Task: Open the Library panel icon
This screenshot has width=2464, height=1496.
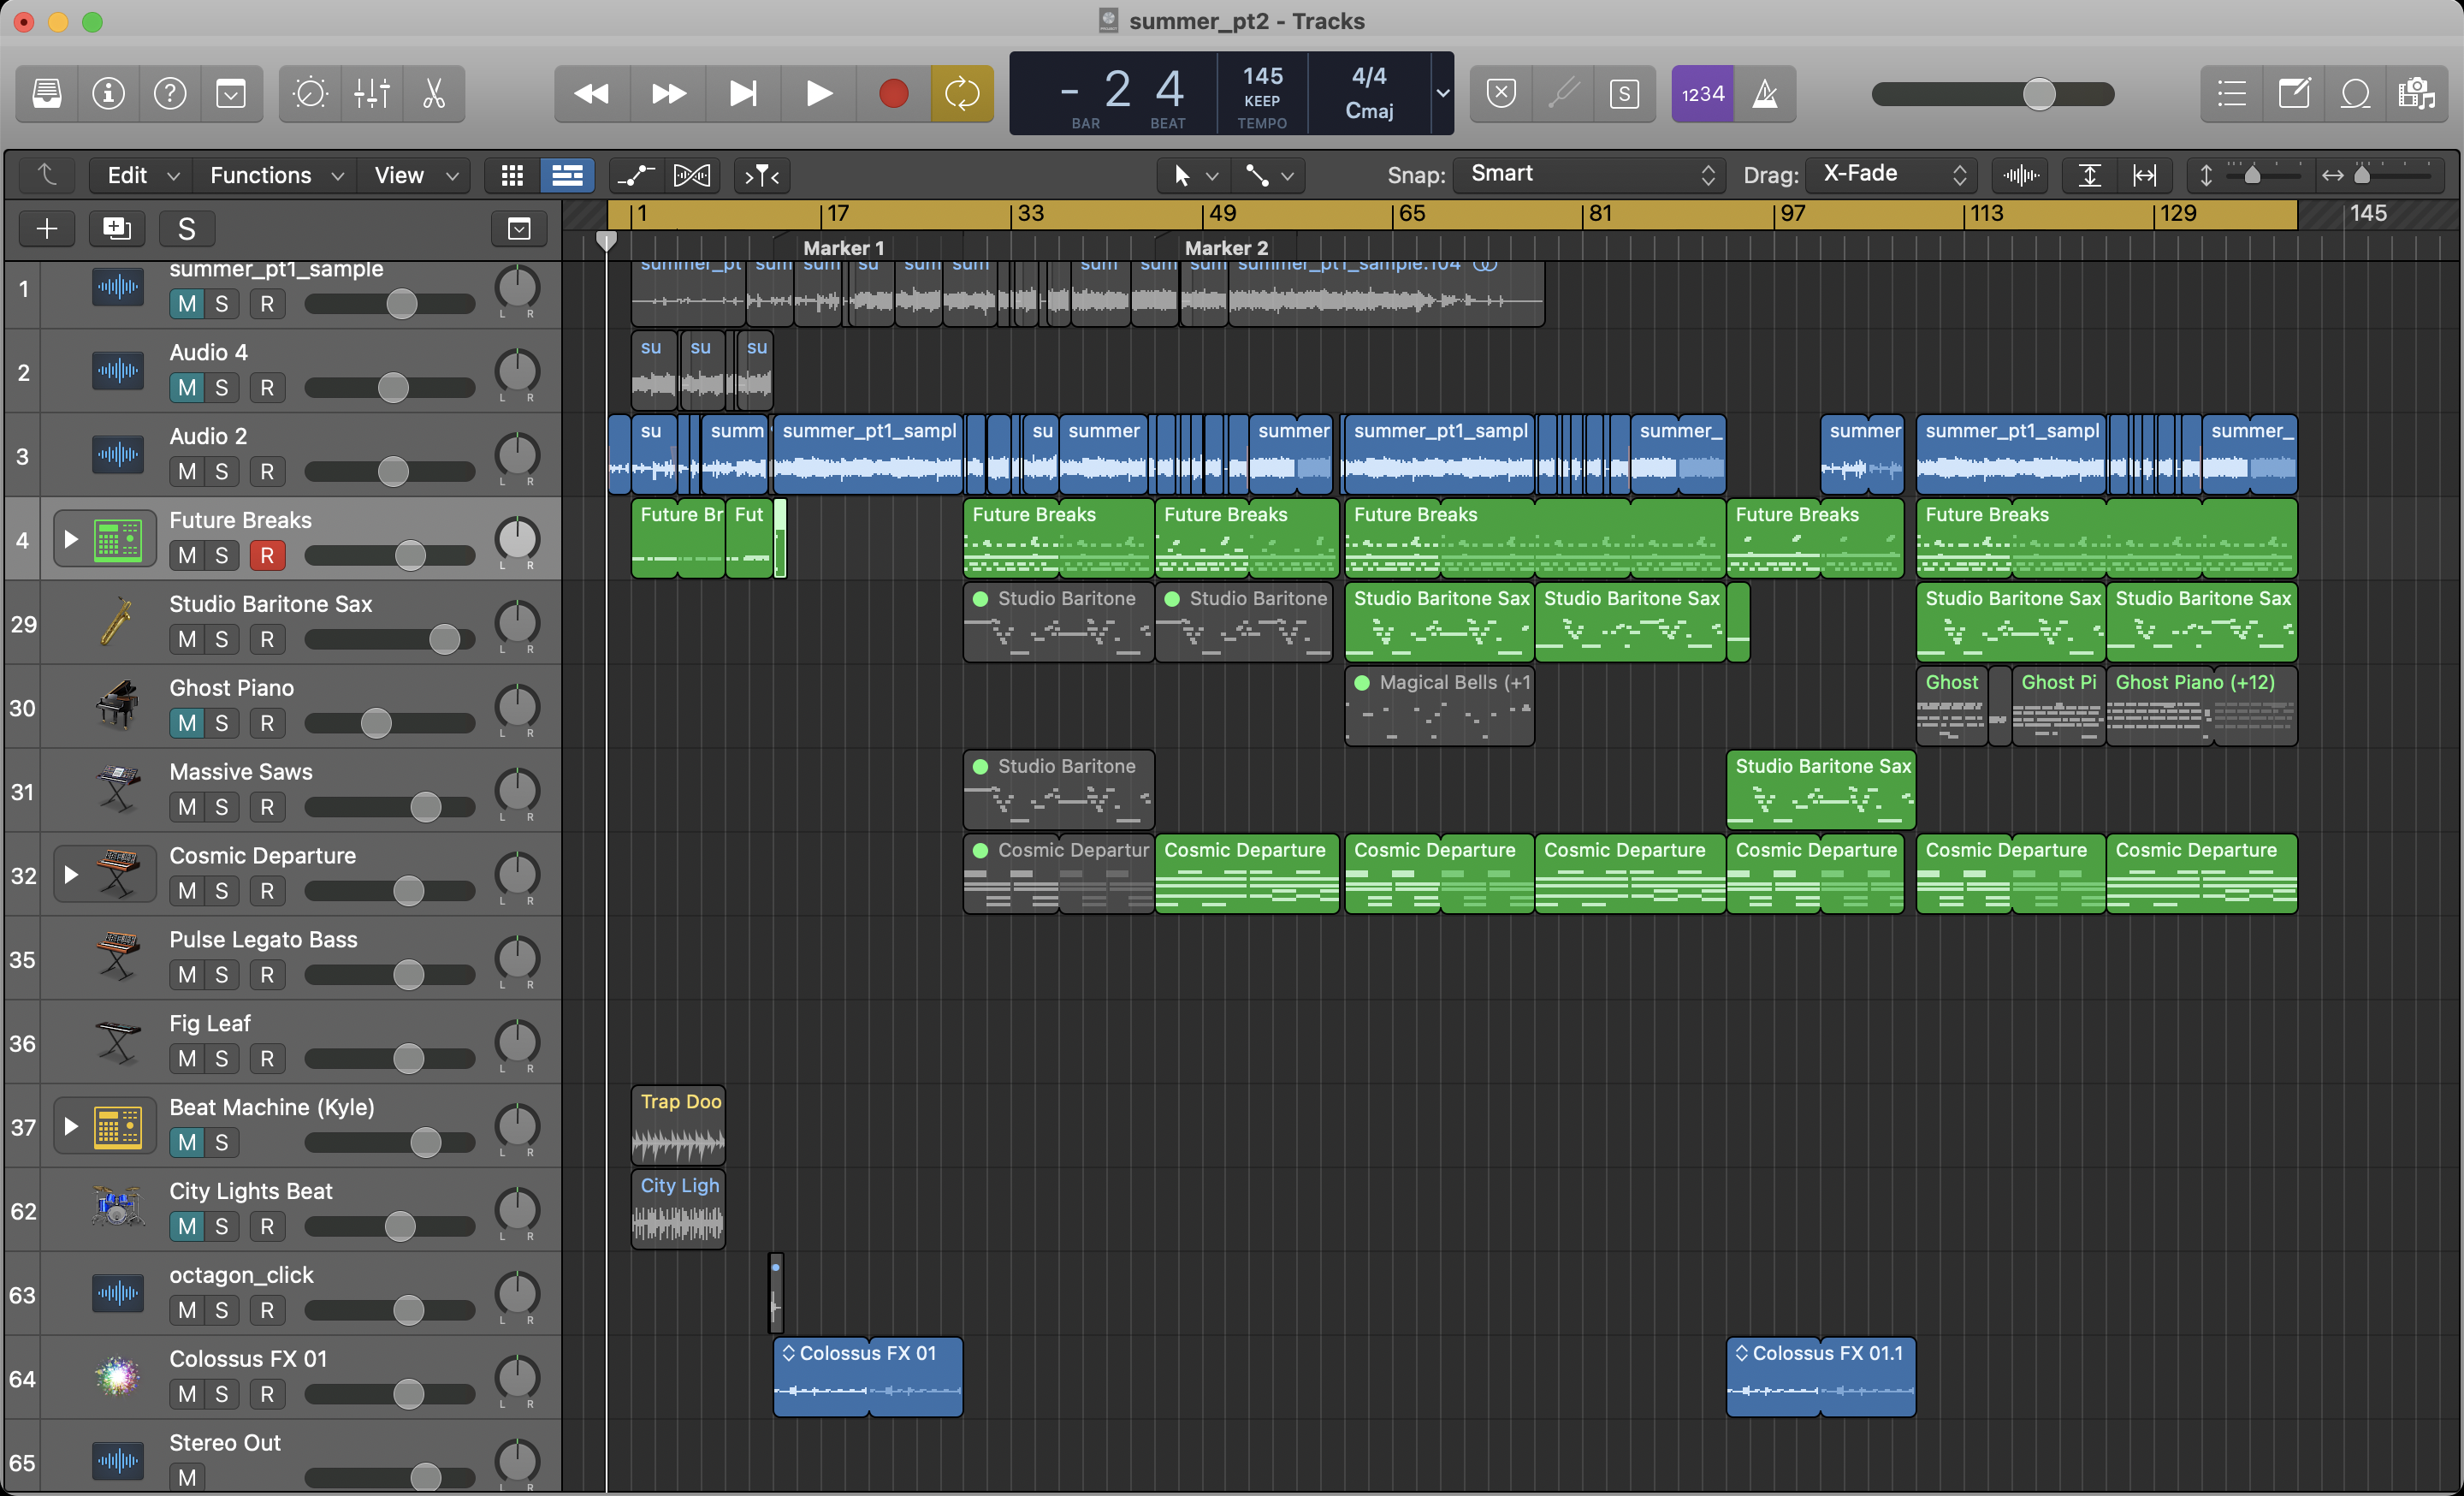Action: click(46, 94)
